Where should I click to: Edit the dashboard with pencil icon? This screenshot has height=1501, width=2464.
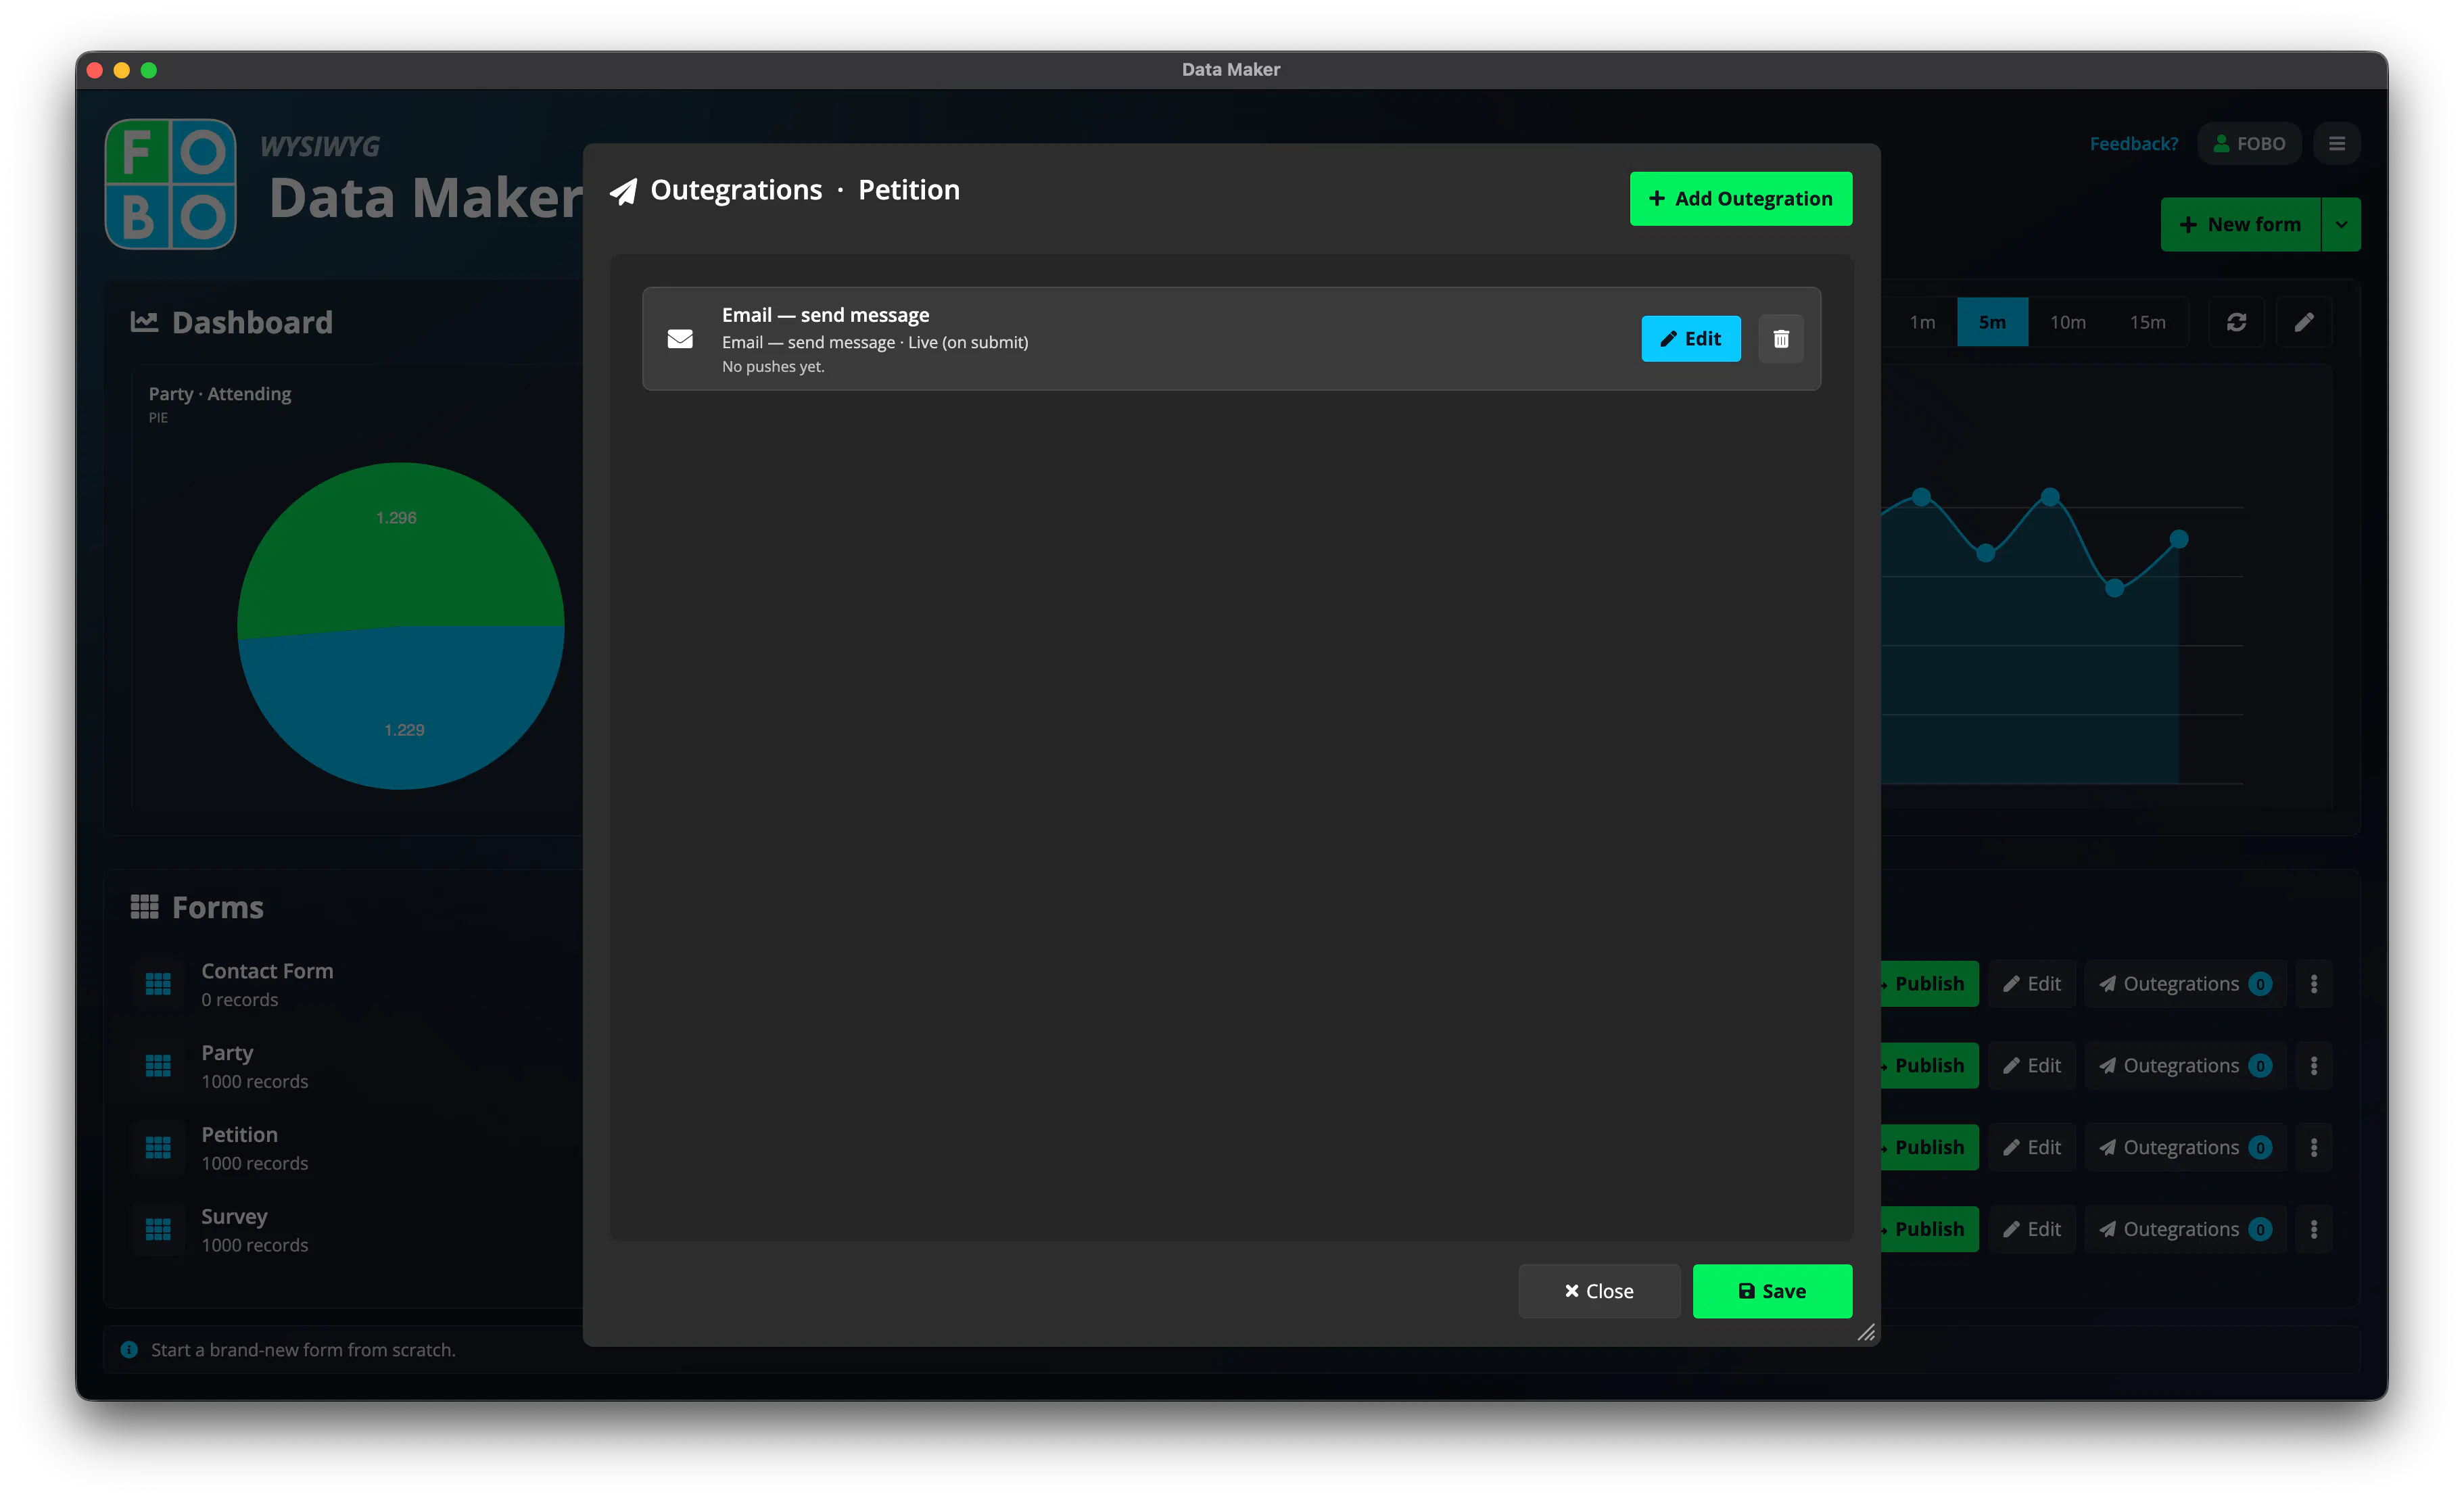click(2303, 322)
